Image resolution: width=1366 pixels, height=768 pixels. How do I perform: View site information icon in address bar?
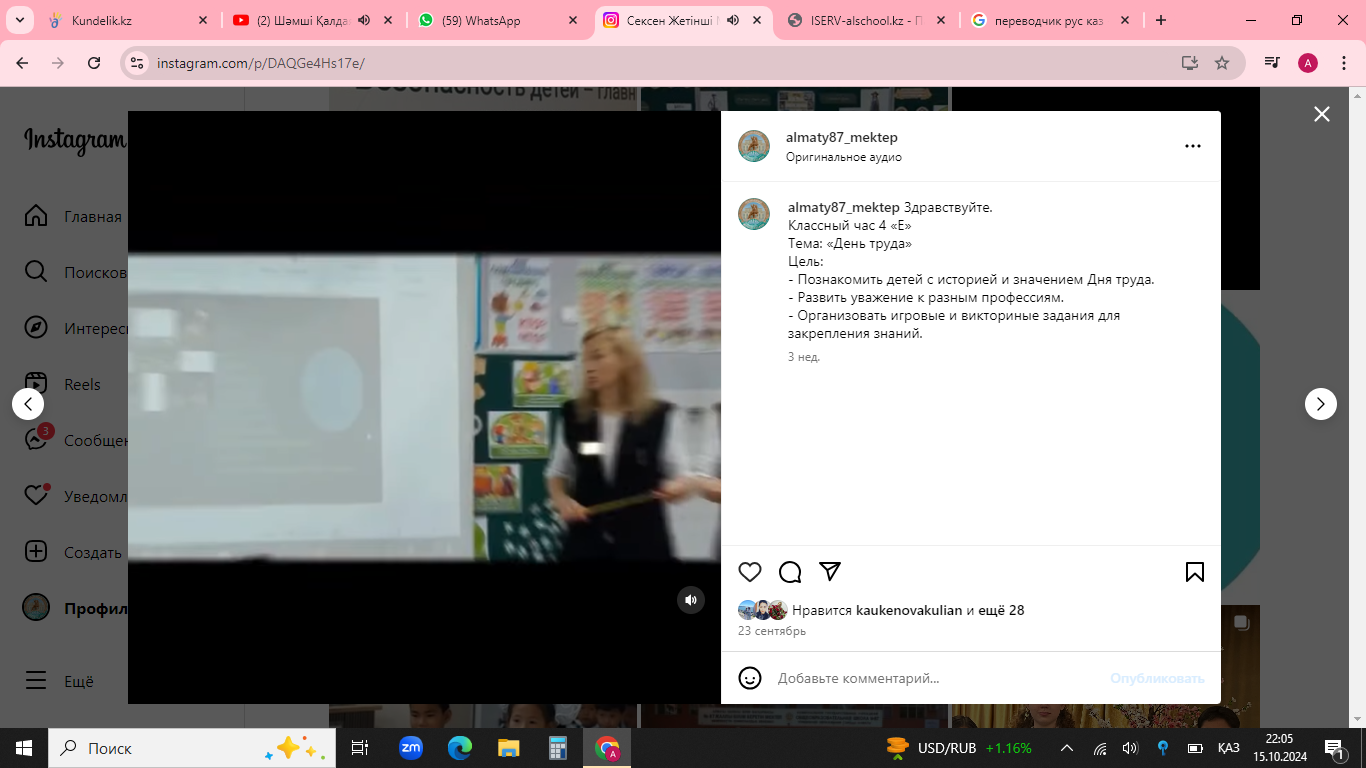[x=138, y=63]
